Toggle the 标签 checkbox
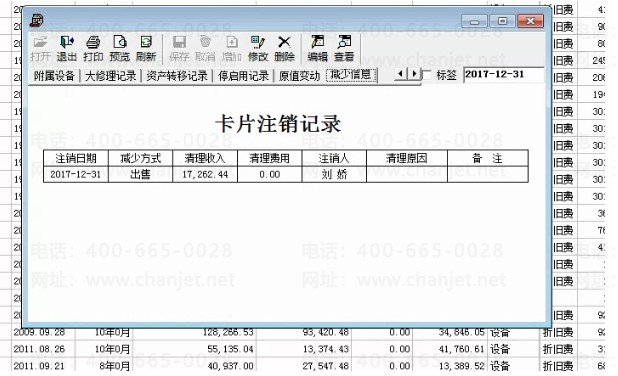The image size is (618, 376). (x=427, y=75)
